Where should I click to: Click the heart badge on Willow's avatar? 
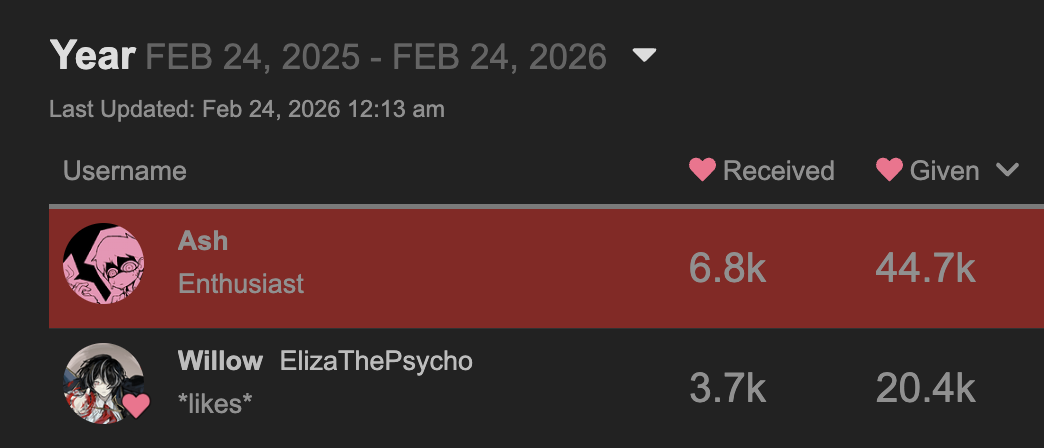click(x=135, y=406)
